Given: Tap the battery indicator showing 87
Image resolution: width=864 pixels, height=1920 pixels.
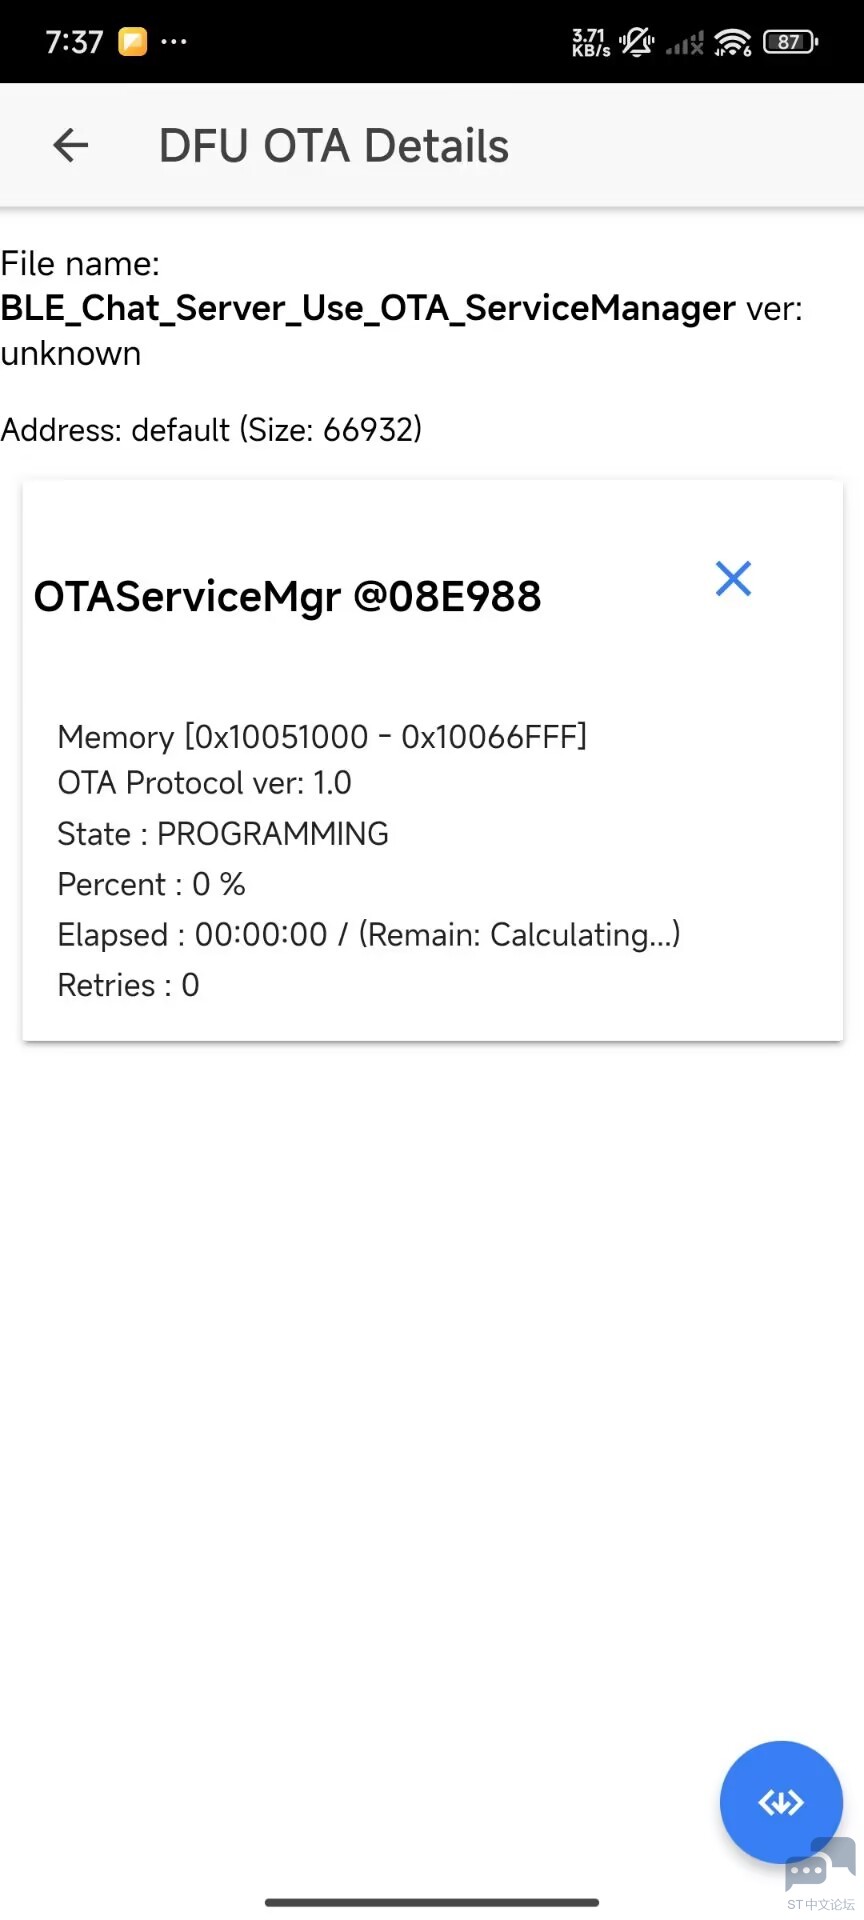Looking at the screenshot, I should click(790, 42).
